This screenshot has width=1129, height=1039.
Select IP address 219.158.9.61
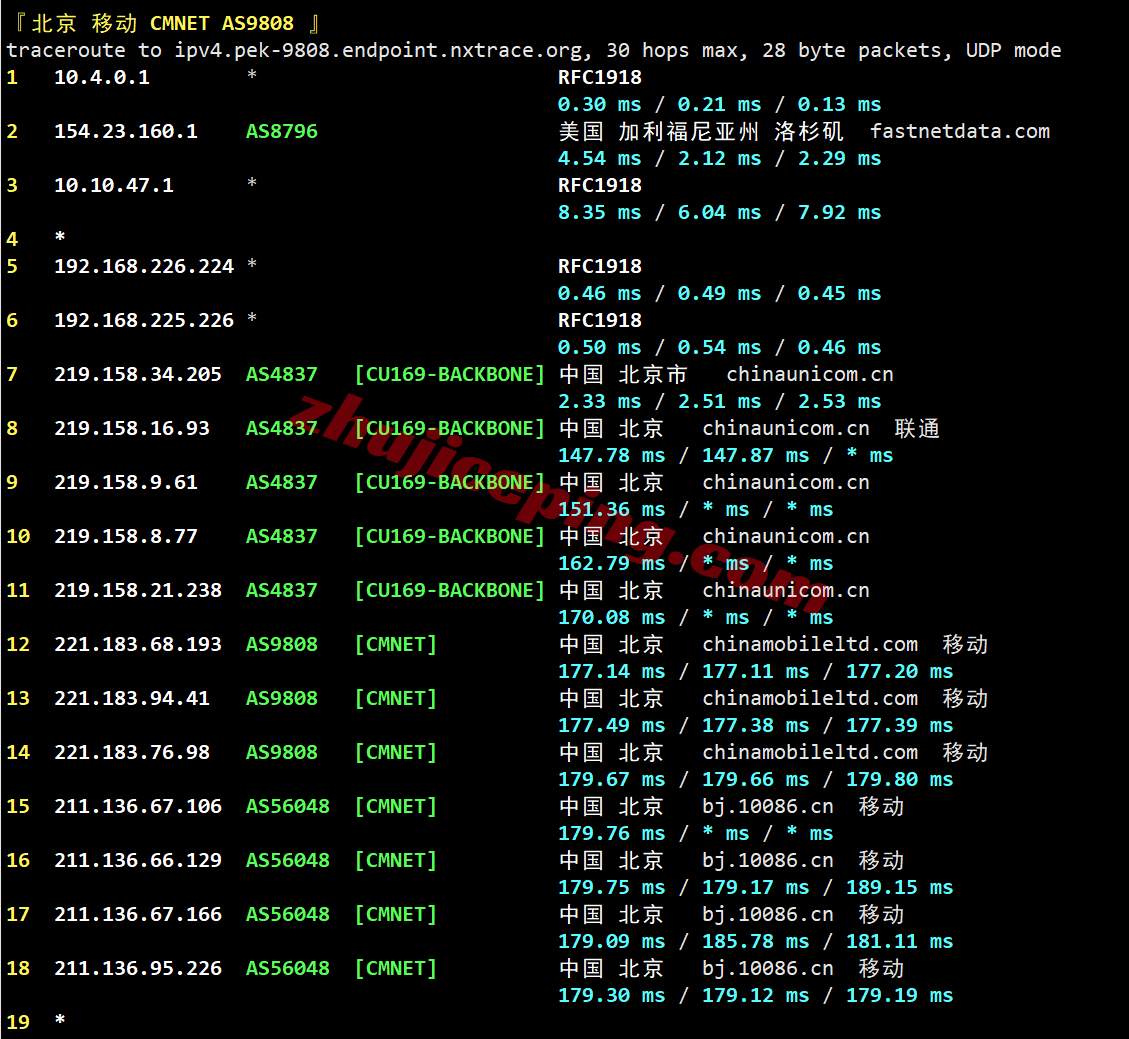coord(126,482)
